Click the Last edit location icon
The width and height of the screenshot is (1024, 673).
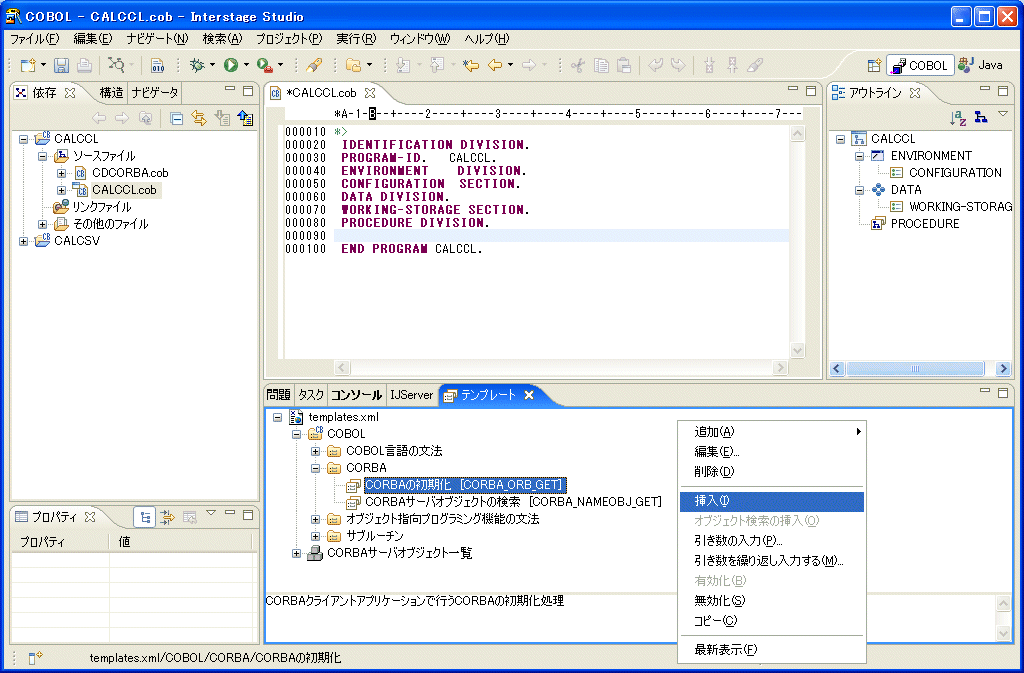(x=470, y=65)
